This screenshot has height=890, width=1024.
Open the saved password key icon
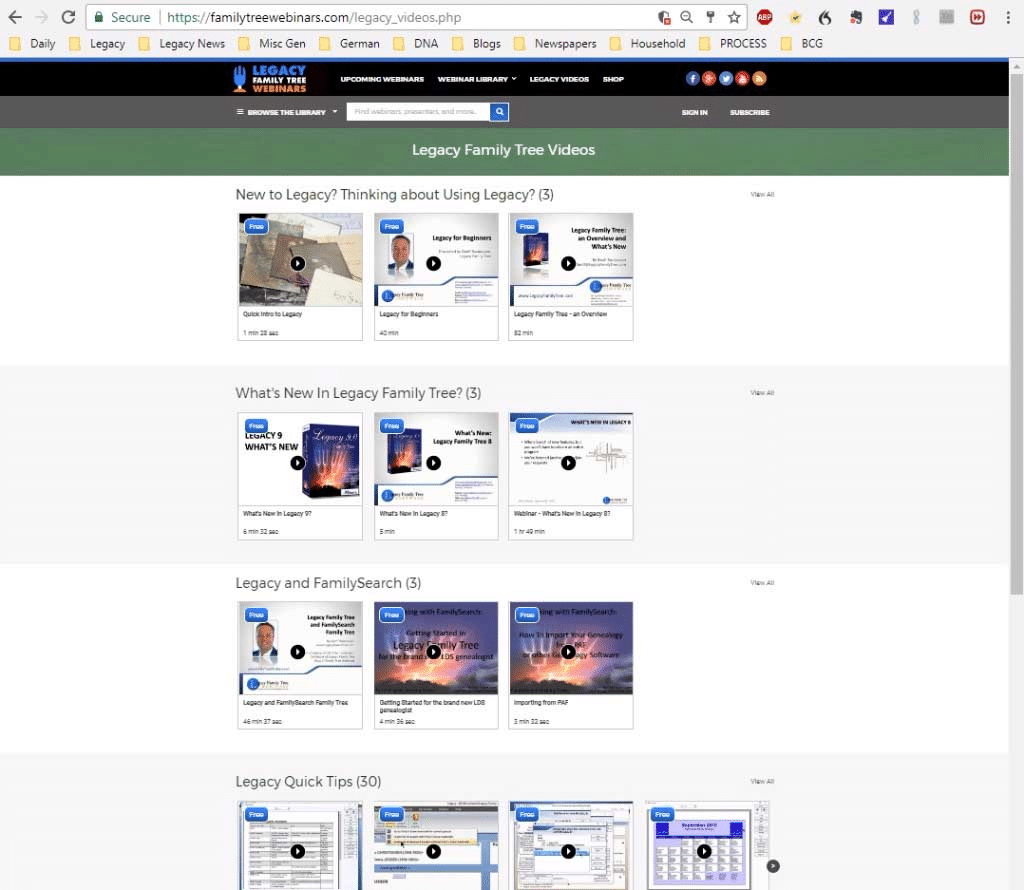click(711, 17)
